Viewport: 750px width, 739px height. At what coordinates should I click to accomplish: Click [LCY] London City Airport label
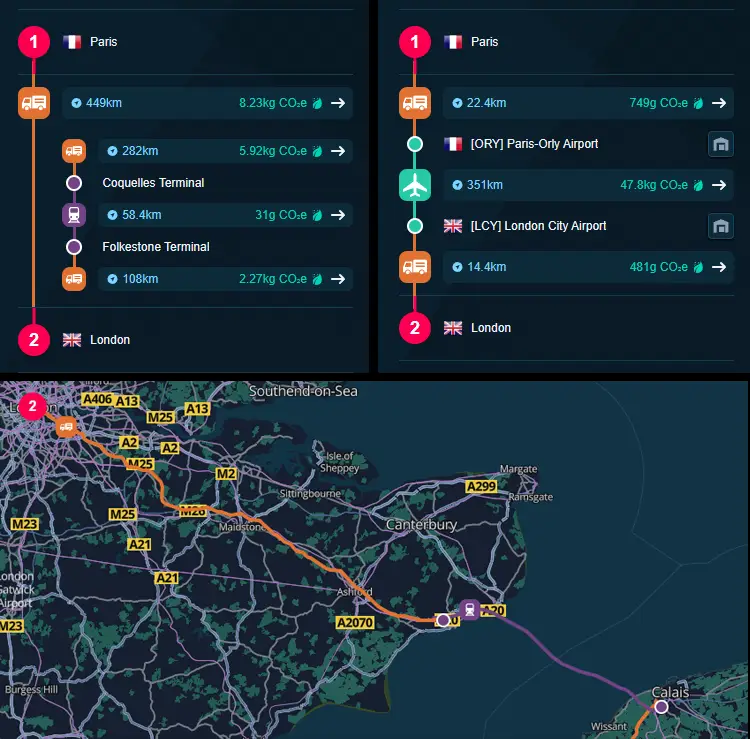pyautogui.click(x=538, y=226)
